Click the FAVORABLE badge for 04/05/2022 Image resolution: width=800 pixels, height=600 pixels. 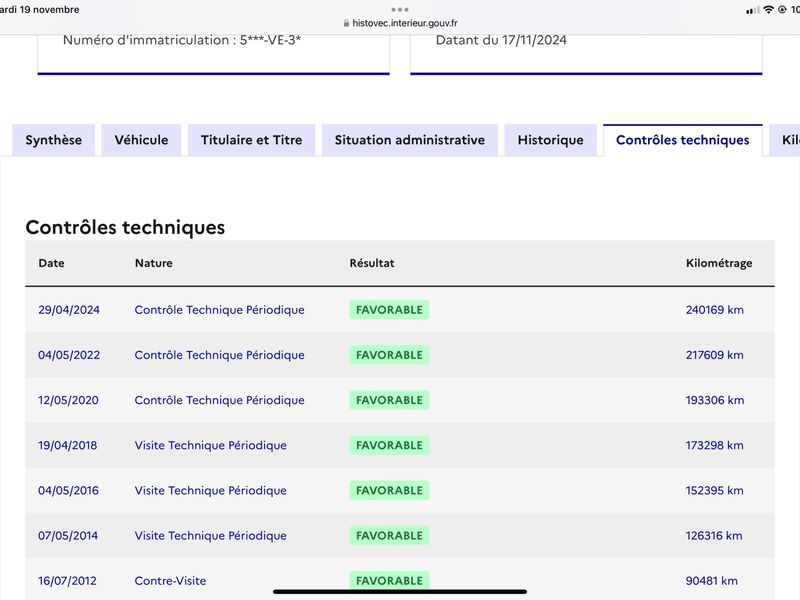coord(389,355)
